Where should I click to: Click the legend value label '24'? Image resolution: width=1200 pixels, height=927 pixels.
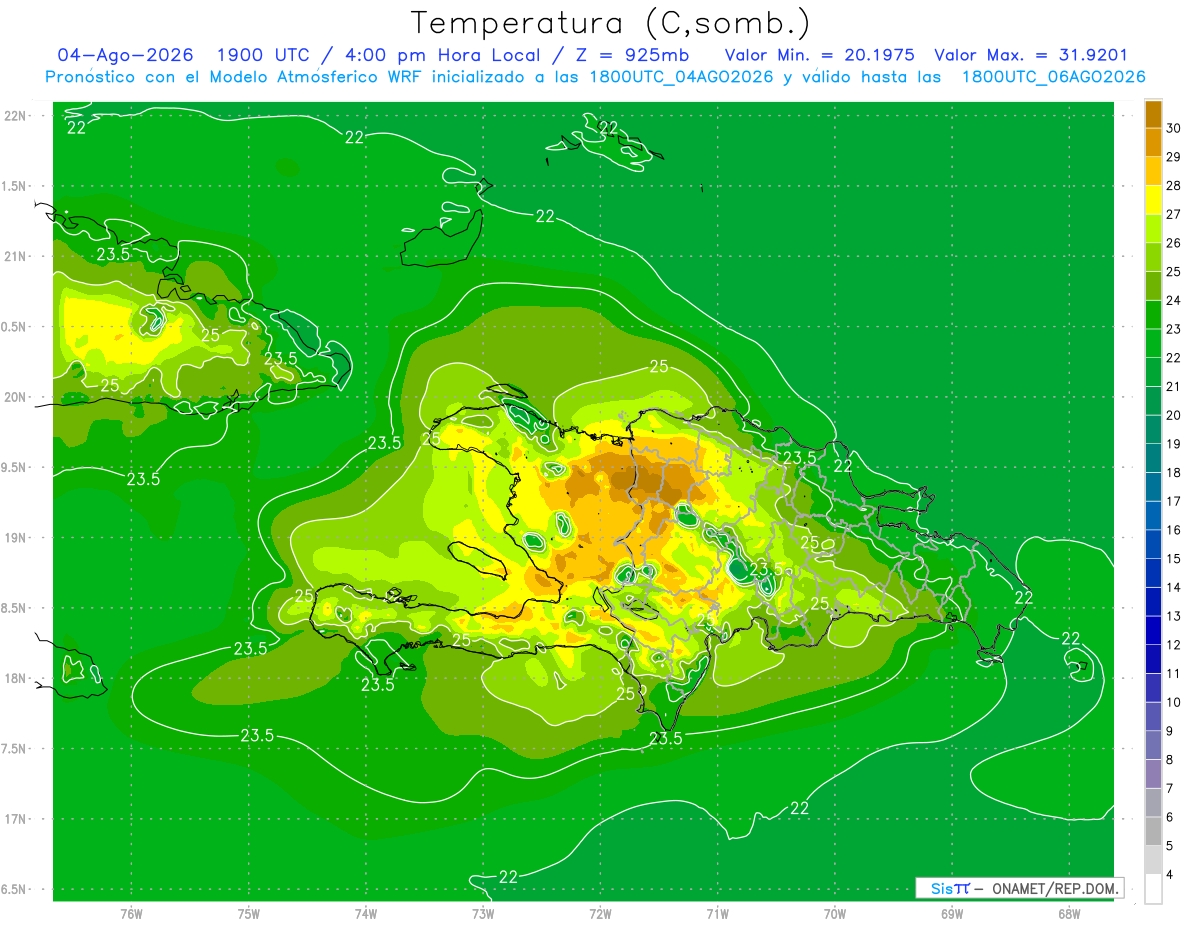click(x=1175, y=301)
